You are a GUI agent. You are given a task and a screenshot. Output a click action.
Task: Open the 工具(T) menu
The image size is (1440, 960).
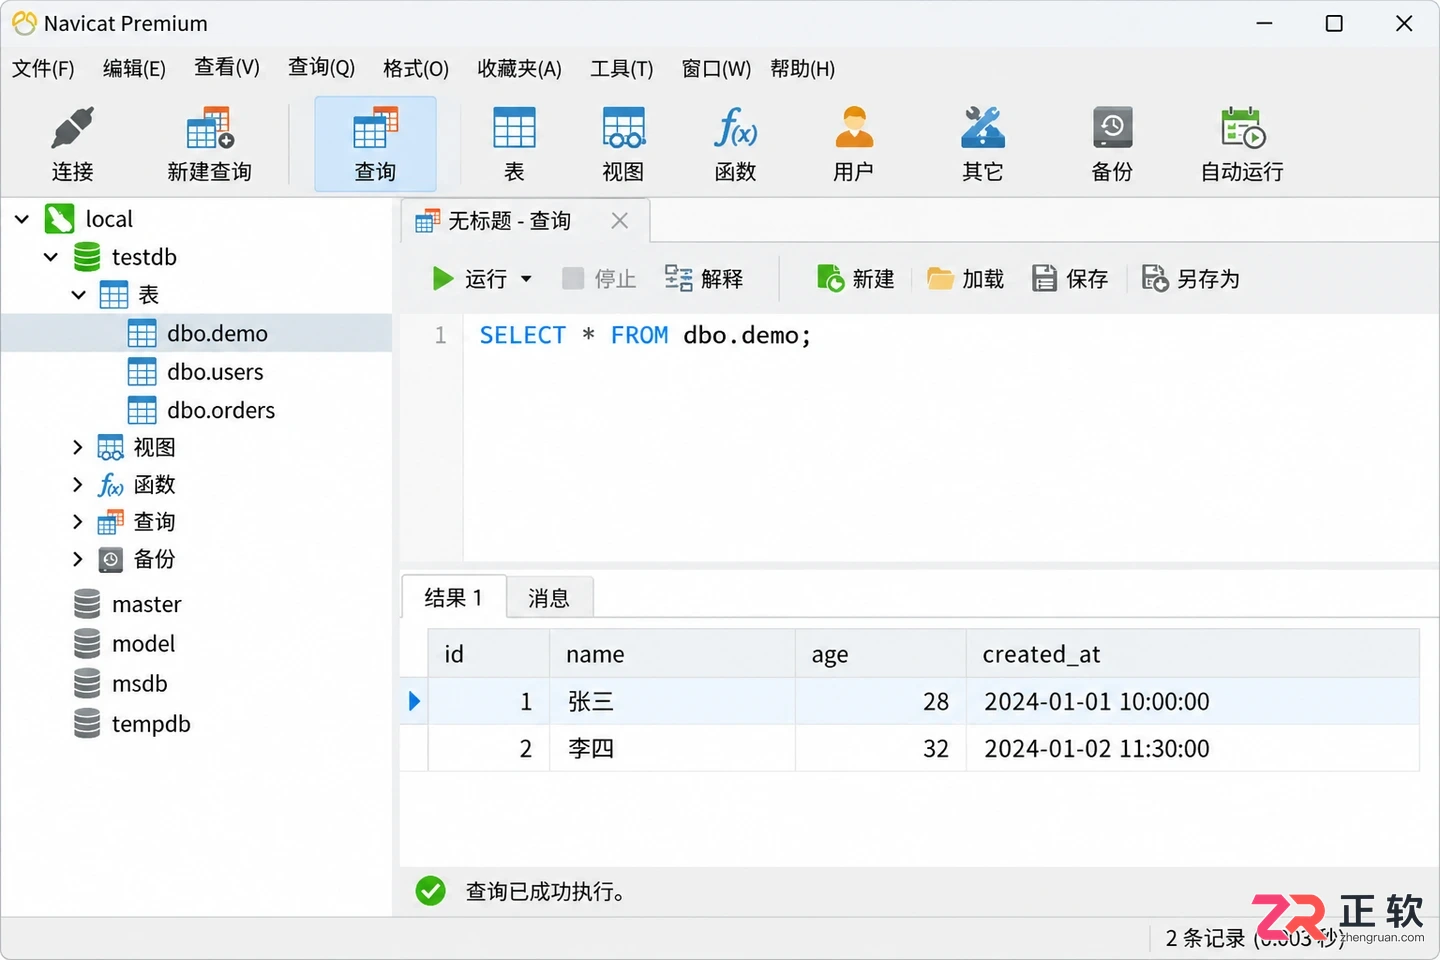621,68
